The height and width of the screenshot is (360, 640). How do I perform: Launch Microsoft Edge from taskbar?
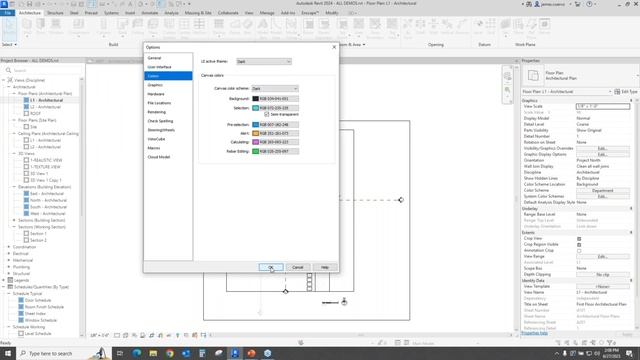[136, 353]
